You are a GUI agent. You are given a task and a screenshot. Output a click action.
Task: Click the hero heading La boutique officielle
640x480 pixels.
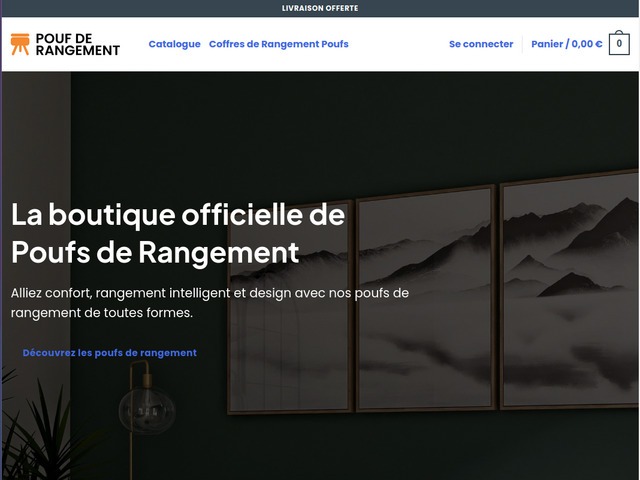click(x=178, y=233)
